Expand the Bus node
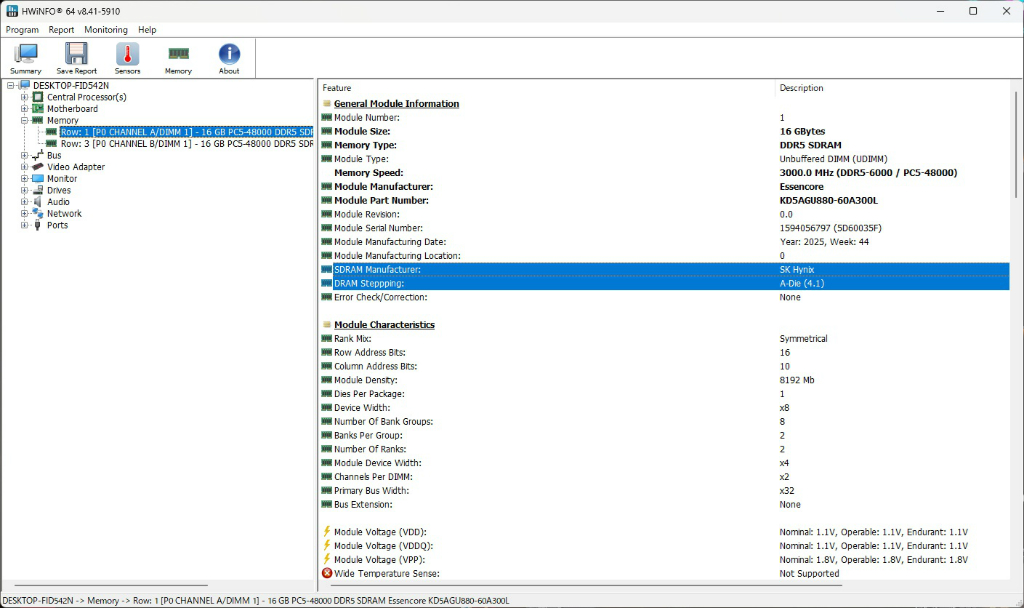The image size is (1024, 608). pyautogui.click(x=24, y=155)
